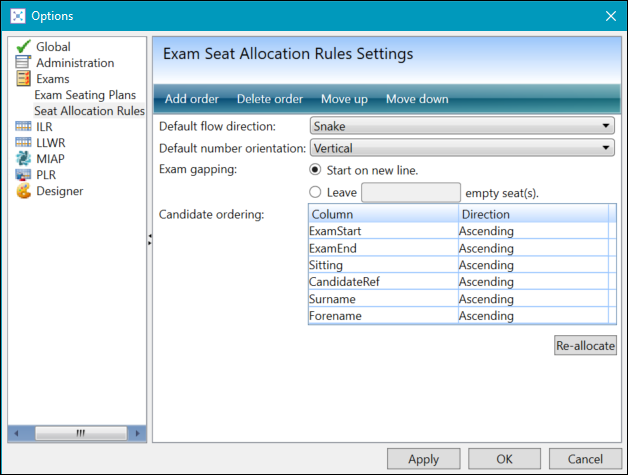Click Ascending direction for Forename row

(533, 316)
